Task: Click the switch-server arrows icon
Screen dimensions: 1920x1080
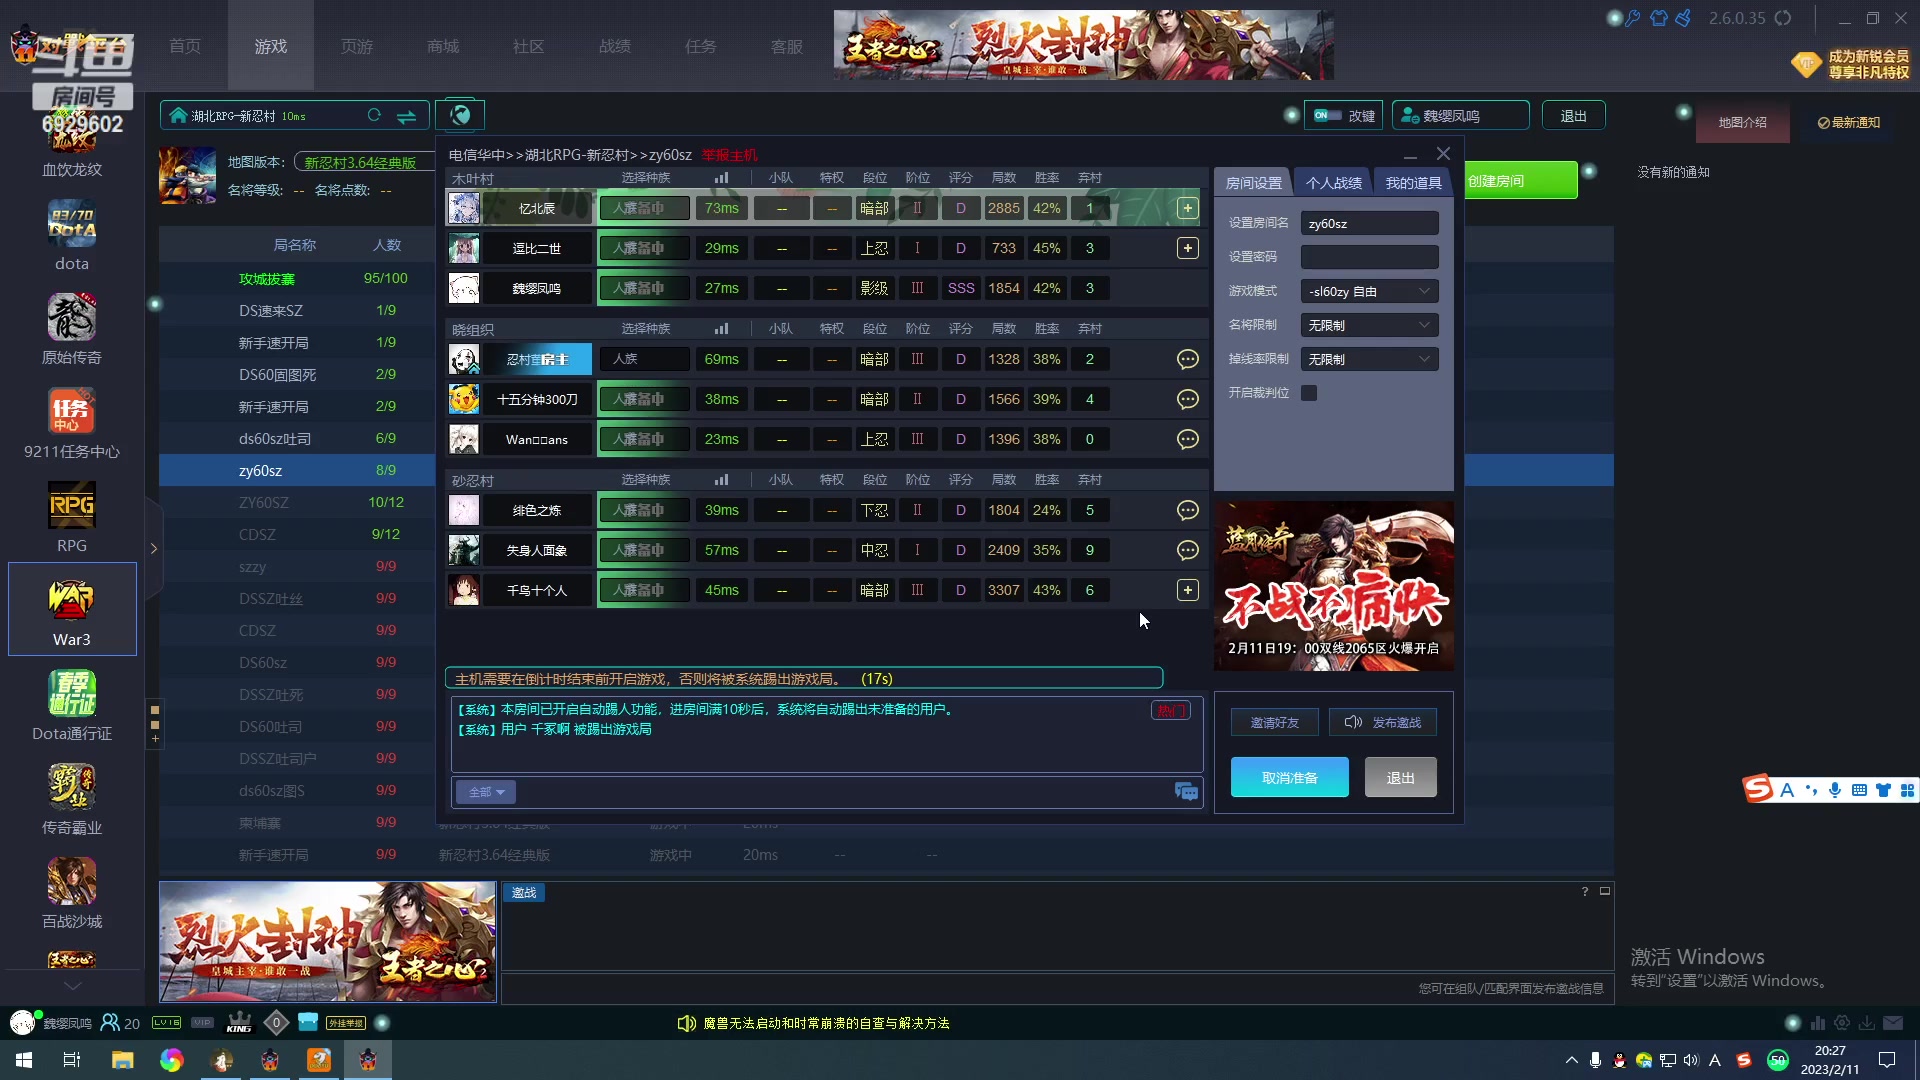Action: [406, 116]
